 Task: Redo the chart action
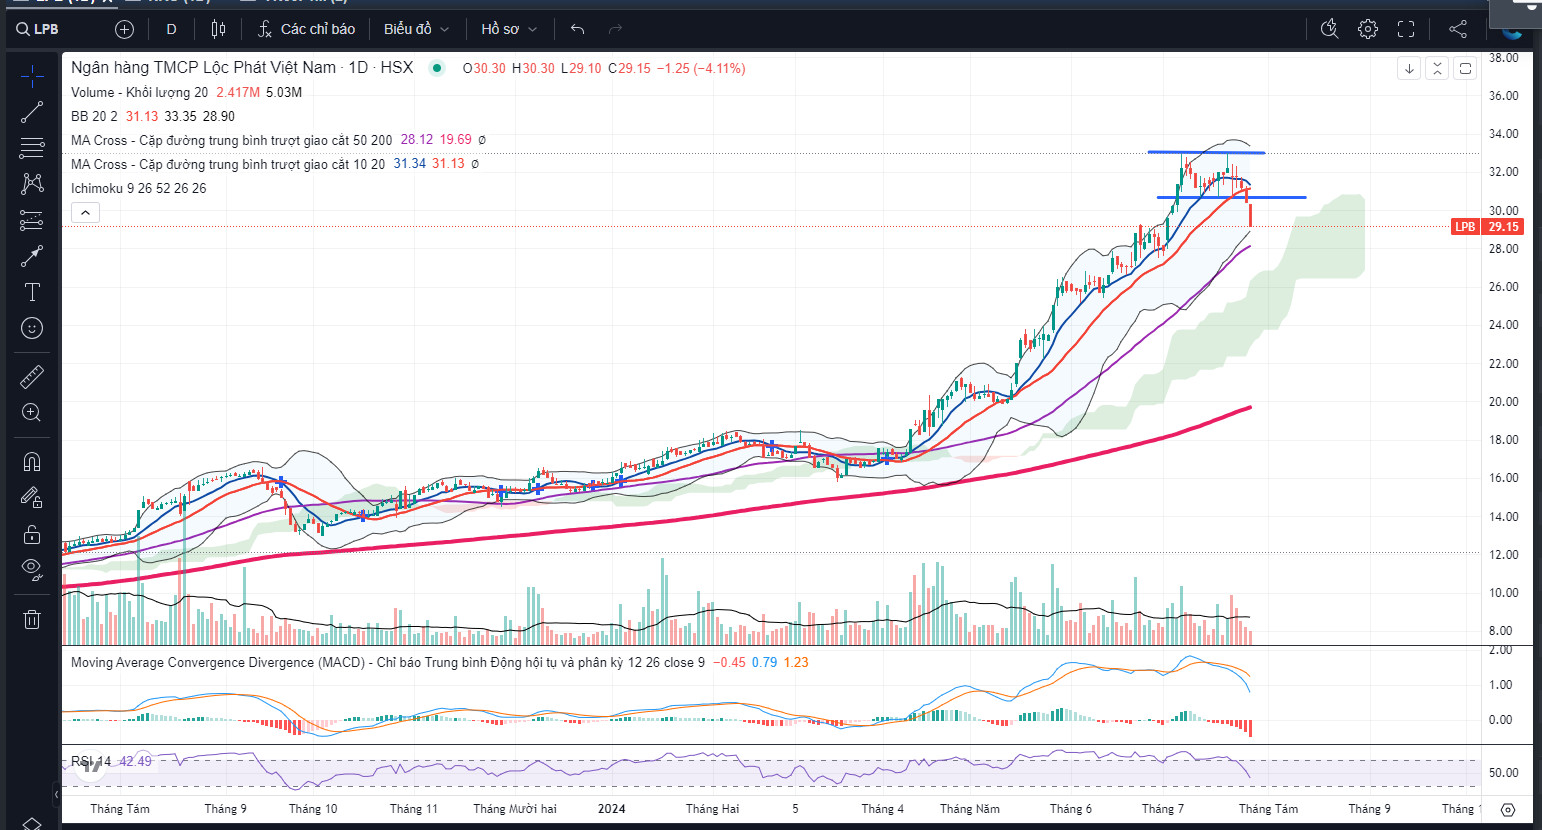click(x=615, y=29)
